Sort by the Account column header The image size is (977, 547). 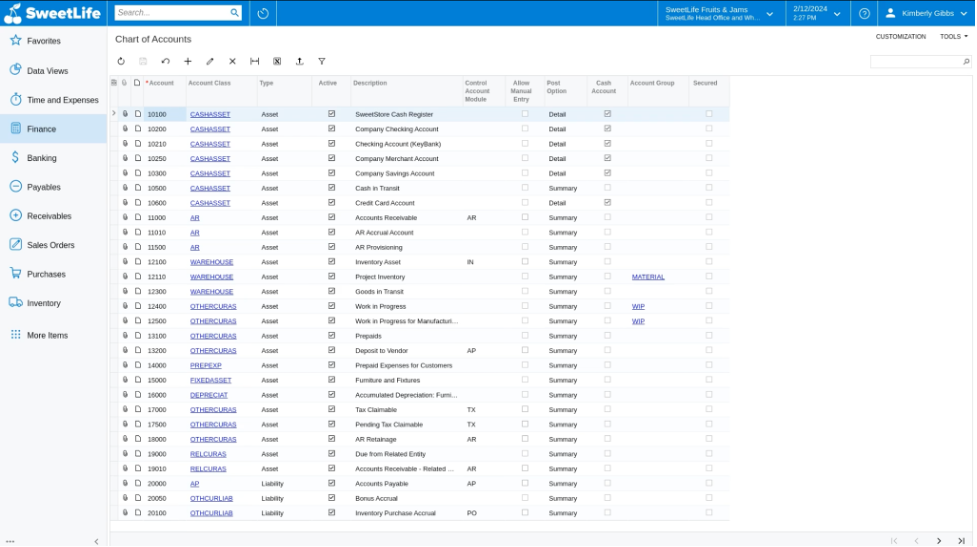162,83
